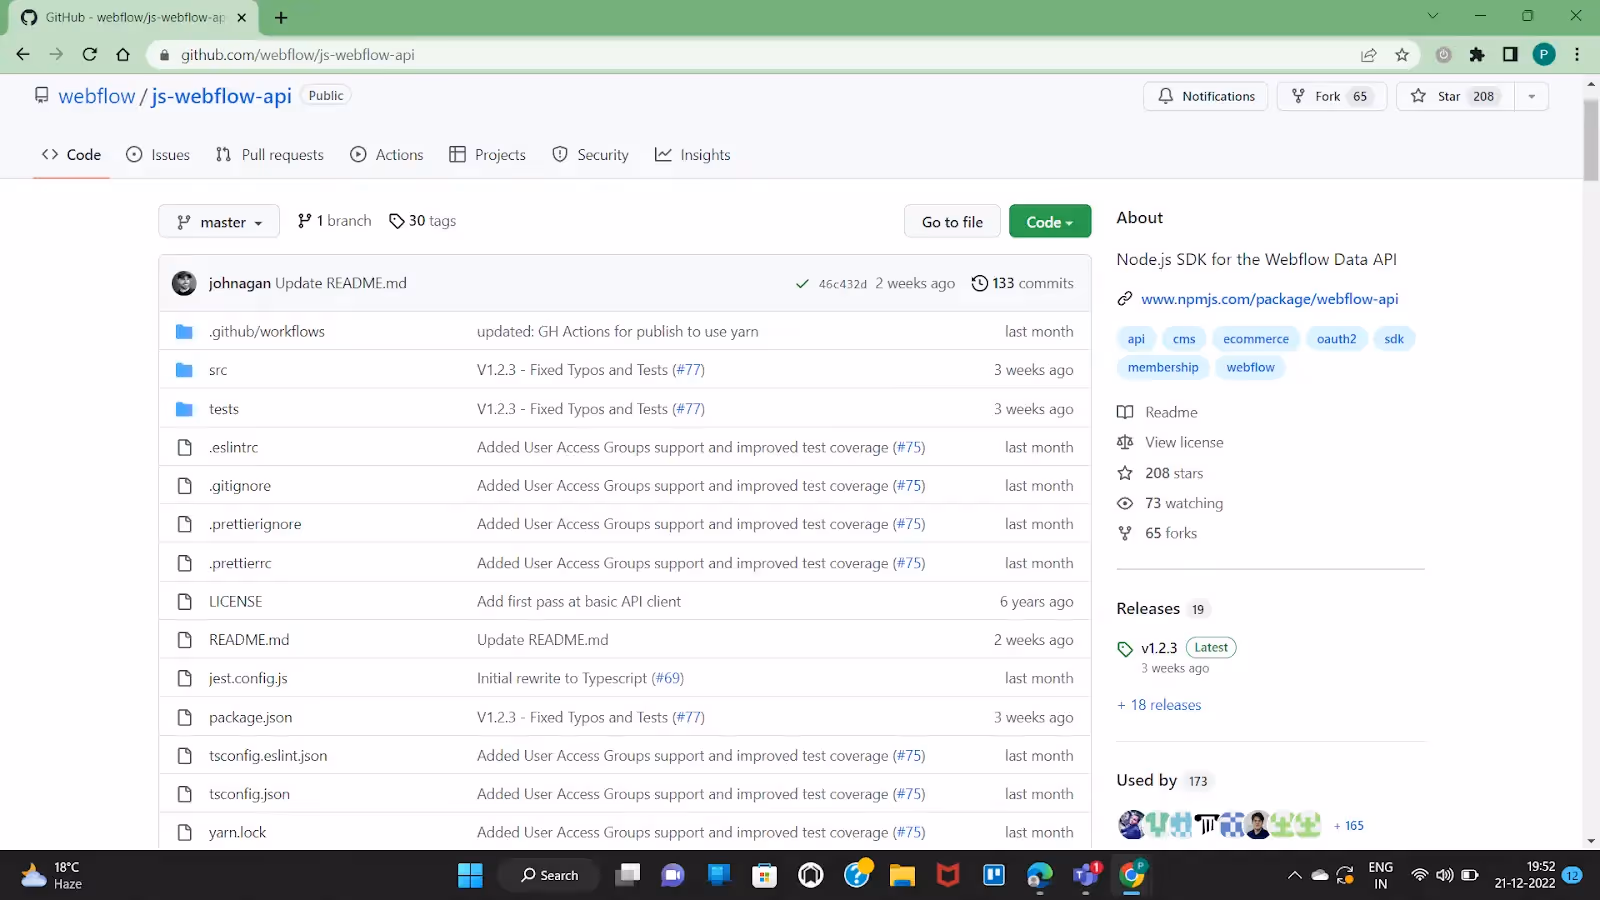Screen dimensions: 1600x900
Task: Expand the Star lists dropdown arrow
Action: click(1531, 96)
